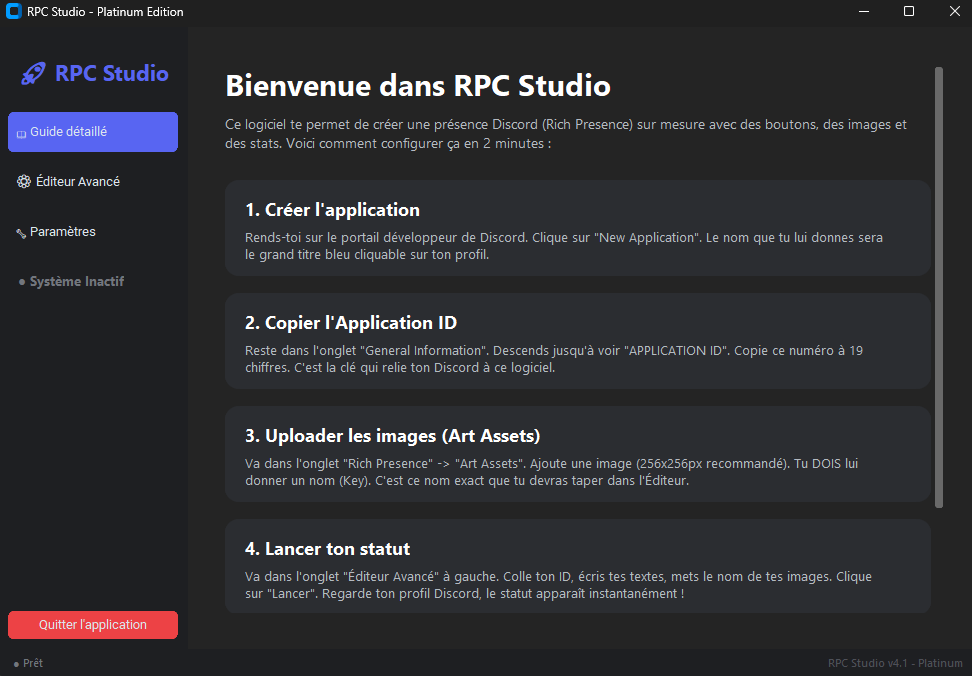This screenshot has width=972, height=676.
Task: Open the Paramètres tab
Action: 93,232
